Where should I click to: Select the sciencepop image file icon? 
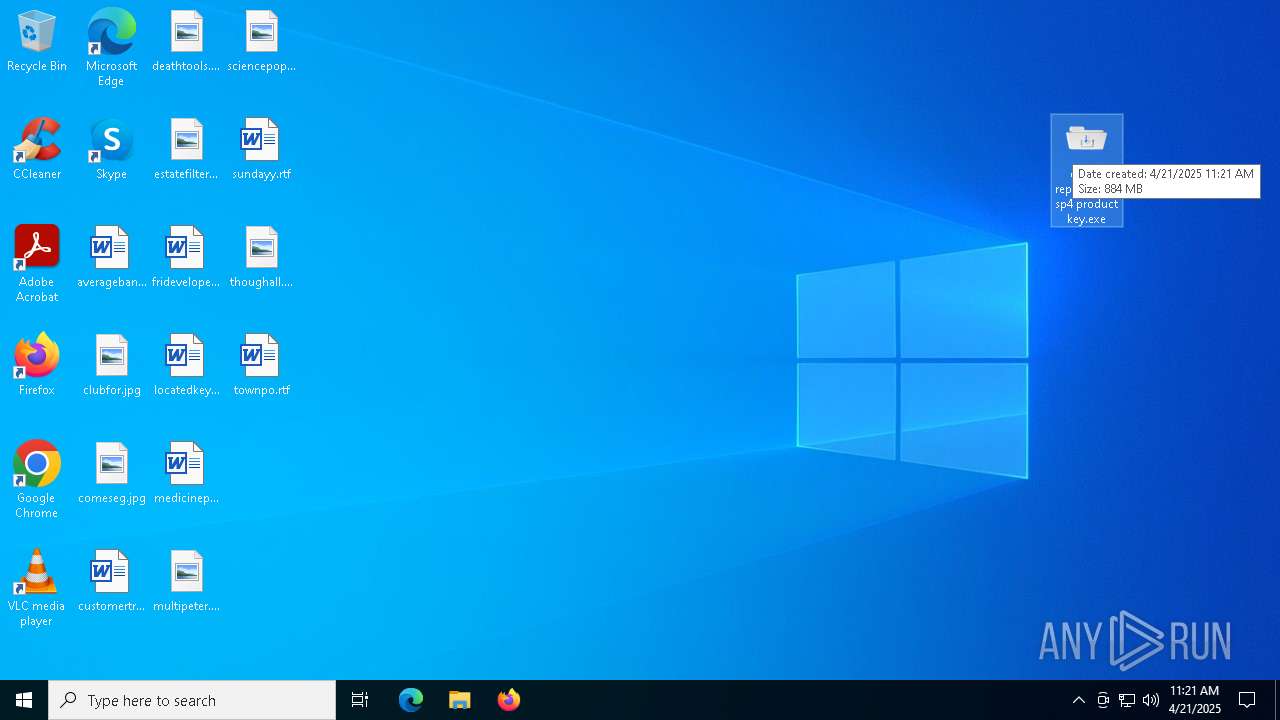(x=261, y=42)
